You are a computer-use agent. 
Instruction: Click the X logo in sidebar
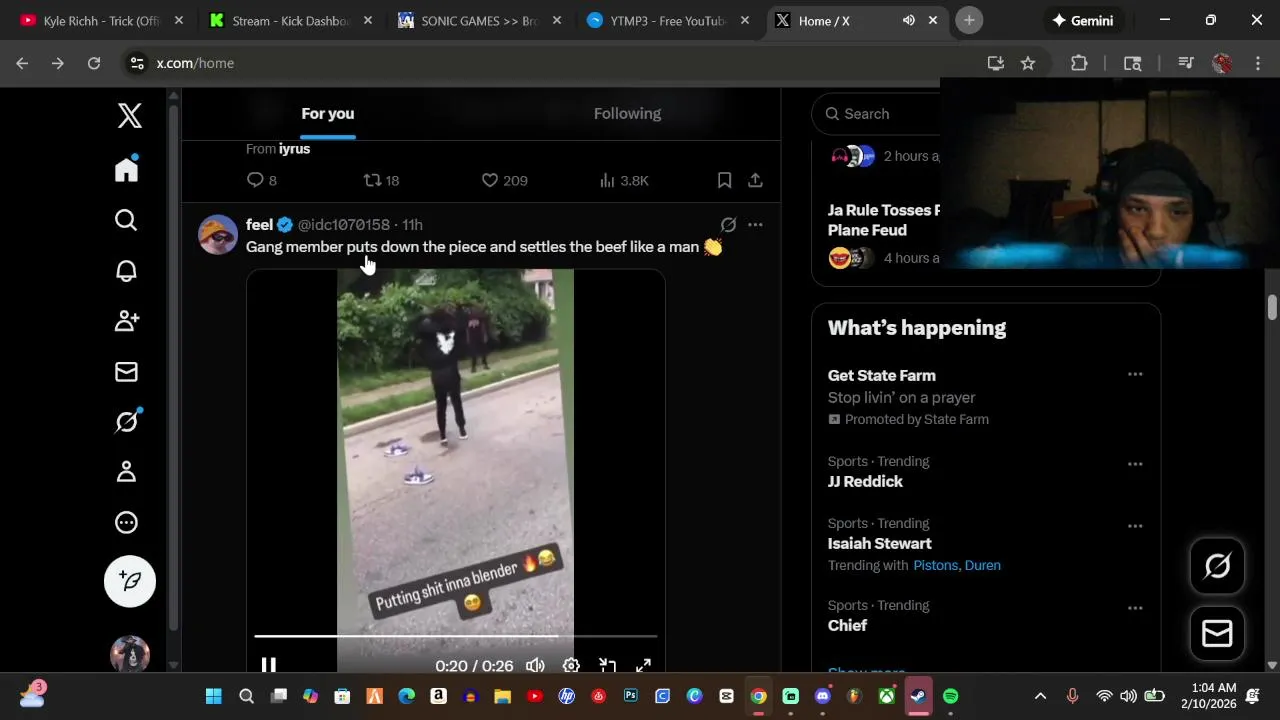click(x=130, y=116)
